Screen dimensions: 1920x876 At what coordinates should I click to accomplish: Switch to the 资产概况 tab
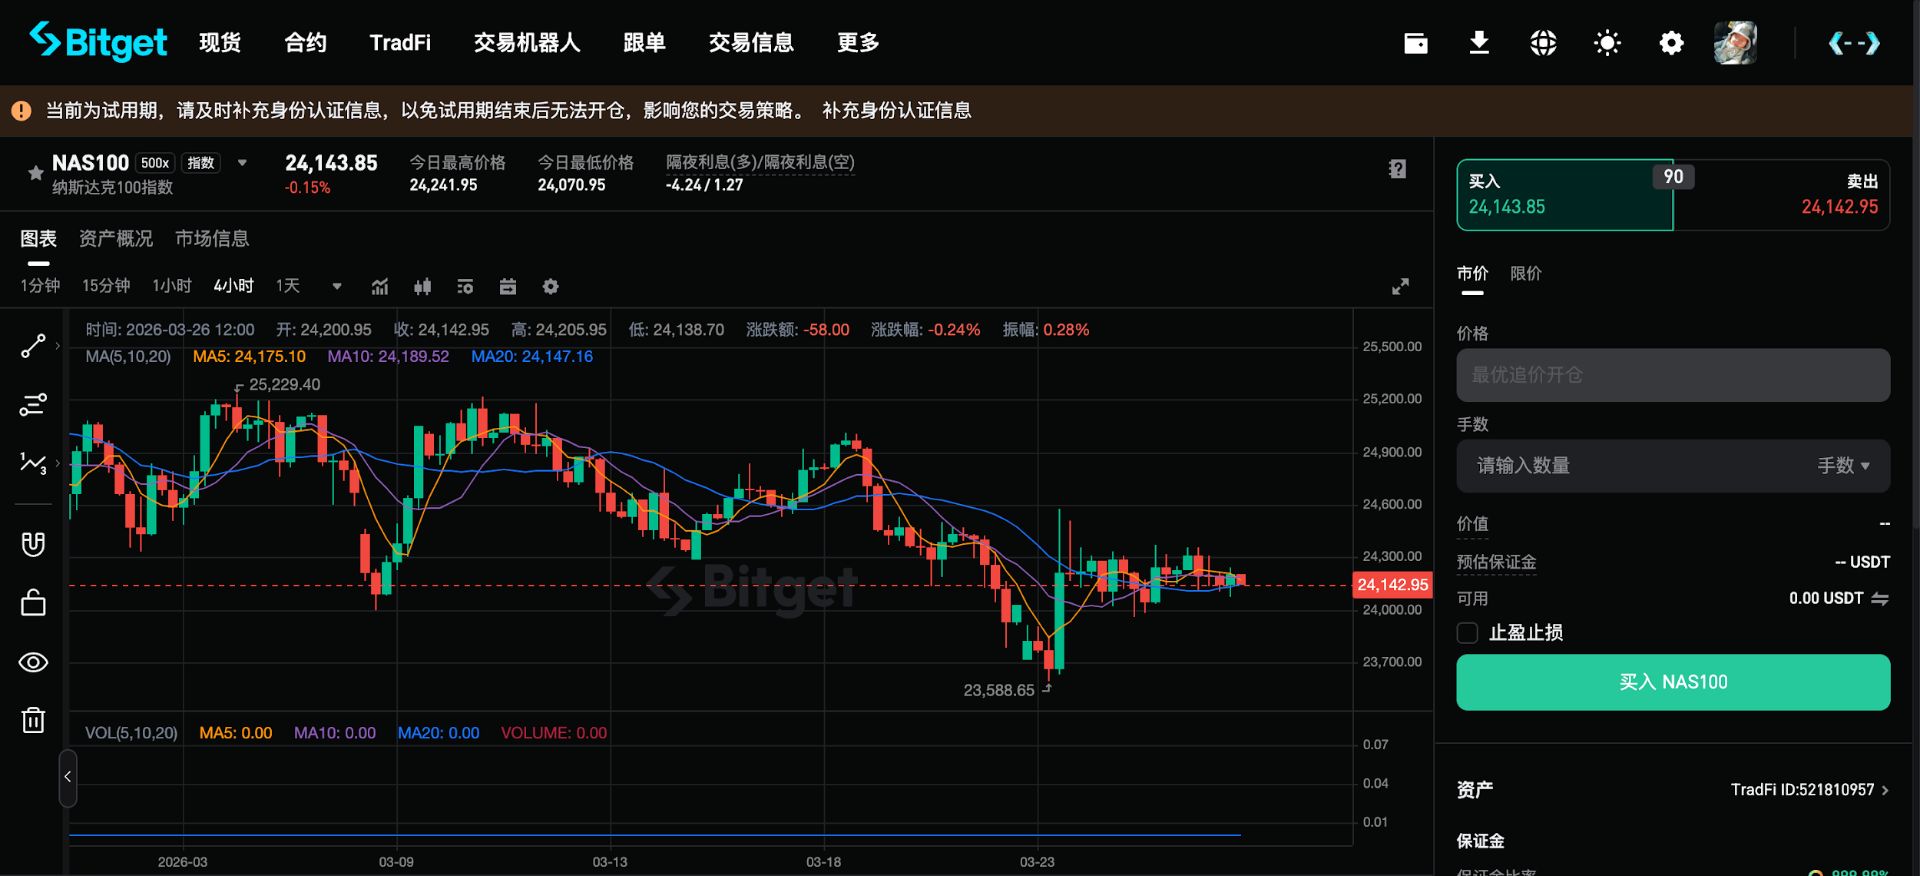click(116, 239)
